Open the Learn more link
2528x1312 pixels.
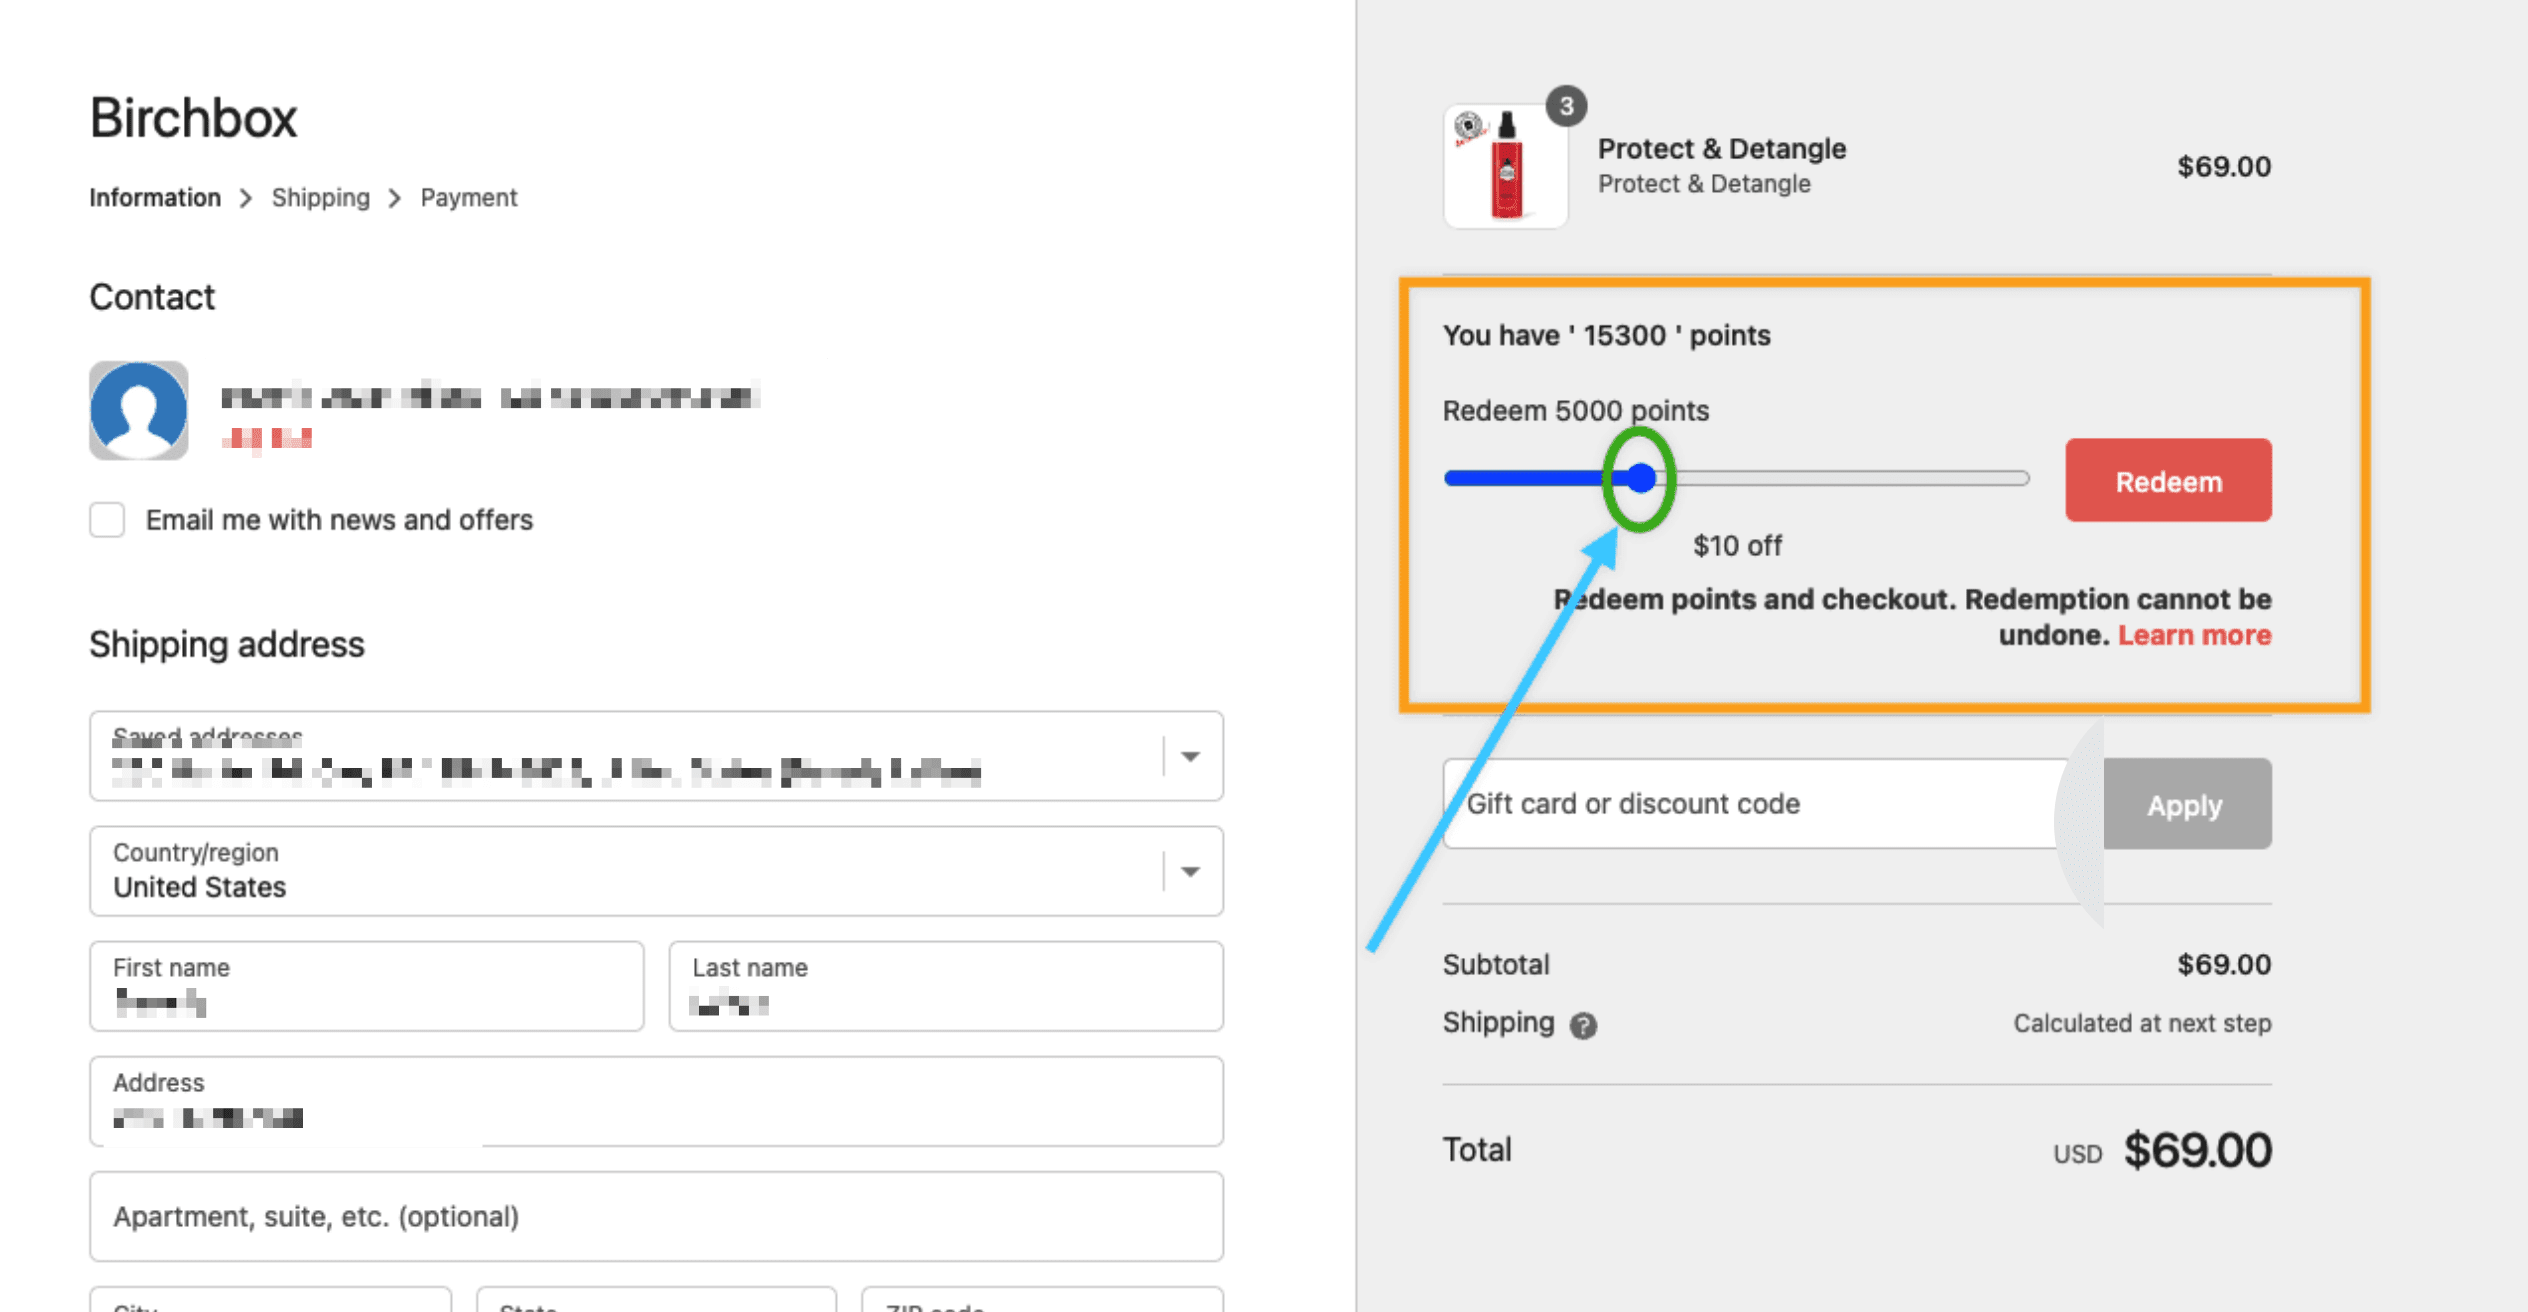point(2194,635)
